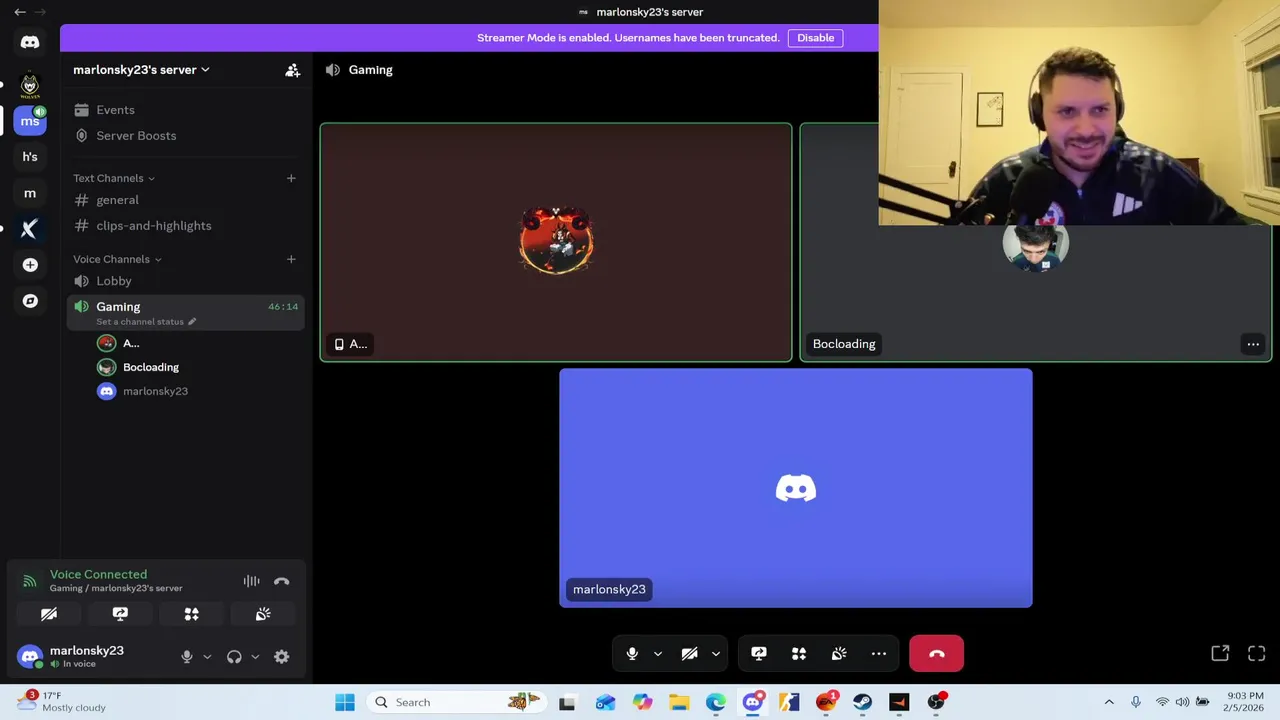Share your screen from the call toolbar
The height and width of the screenshot is (720, 1280).
coord(759,654)
